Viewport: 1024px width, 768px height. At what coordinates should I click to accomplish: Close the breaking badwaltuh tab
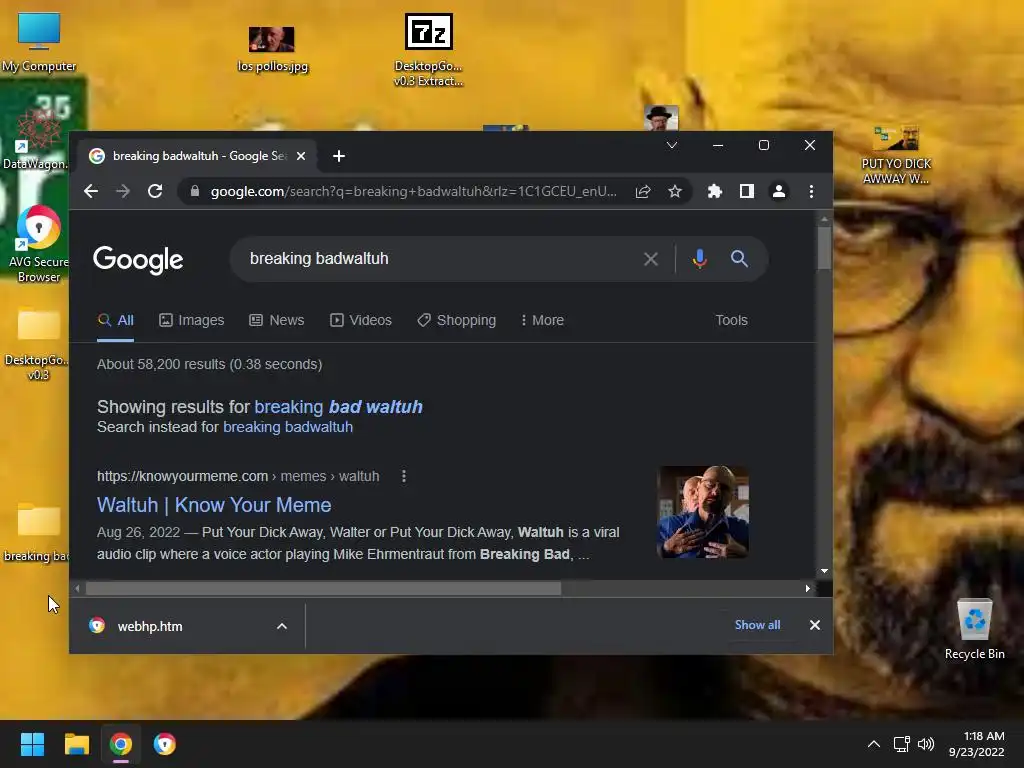(x=301, y=156)
